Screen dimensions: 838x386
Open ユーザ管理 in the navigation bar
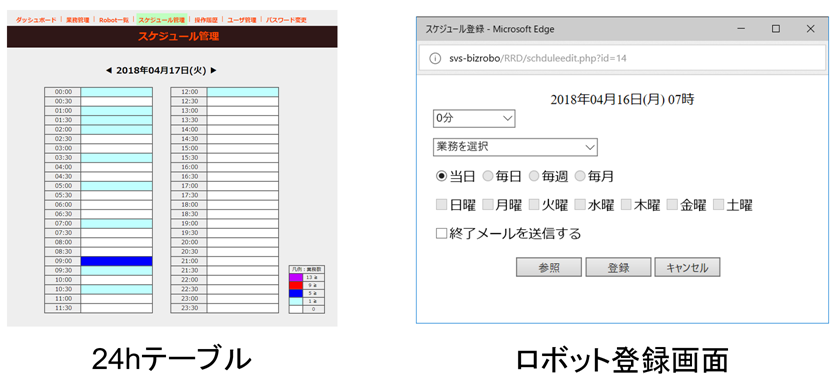coord(242,20)
